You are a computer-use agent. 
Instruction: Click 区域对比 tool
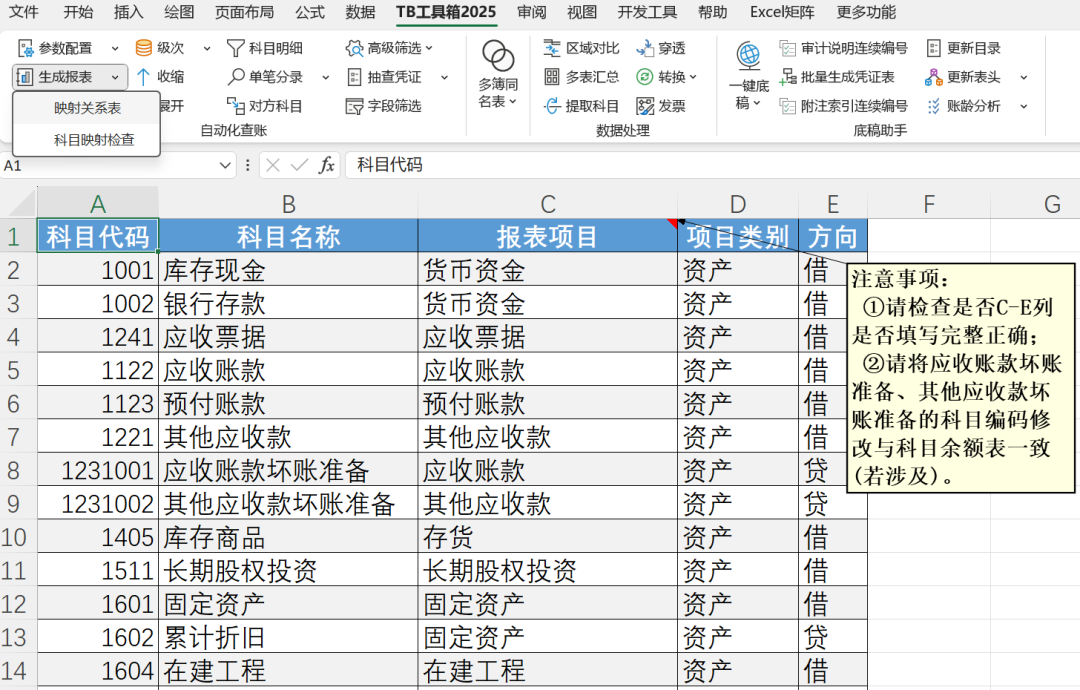(x=581, y=48)
